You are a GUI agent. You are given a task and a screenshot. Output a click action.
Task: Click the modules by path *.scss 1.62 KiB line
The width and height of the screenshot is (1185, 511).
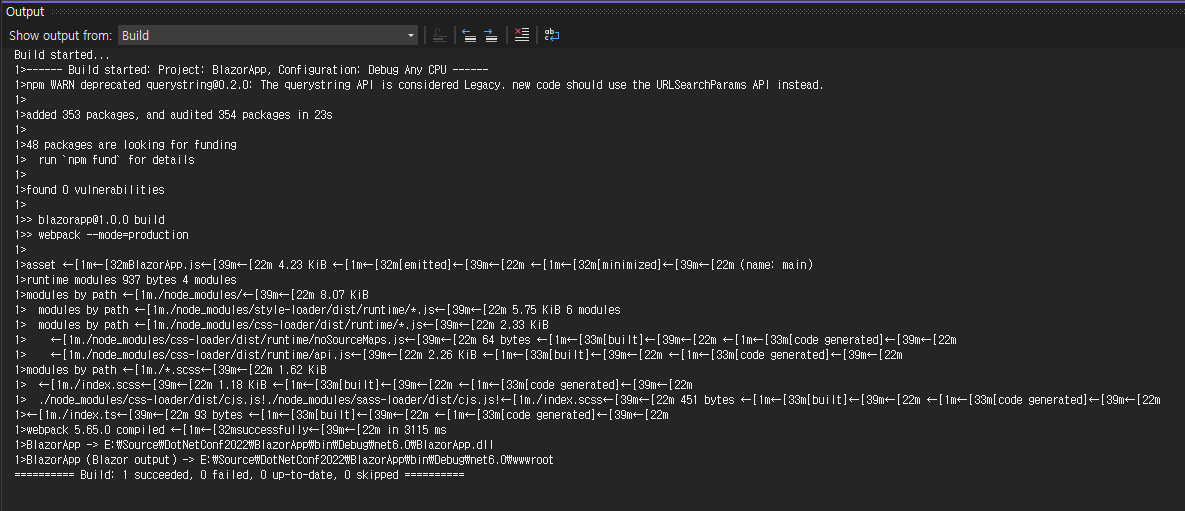pos(170,370)
